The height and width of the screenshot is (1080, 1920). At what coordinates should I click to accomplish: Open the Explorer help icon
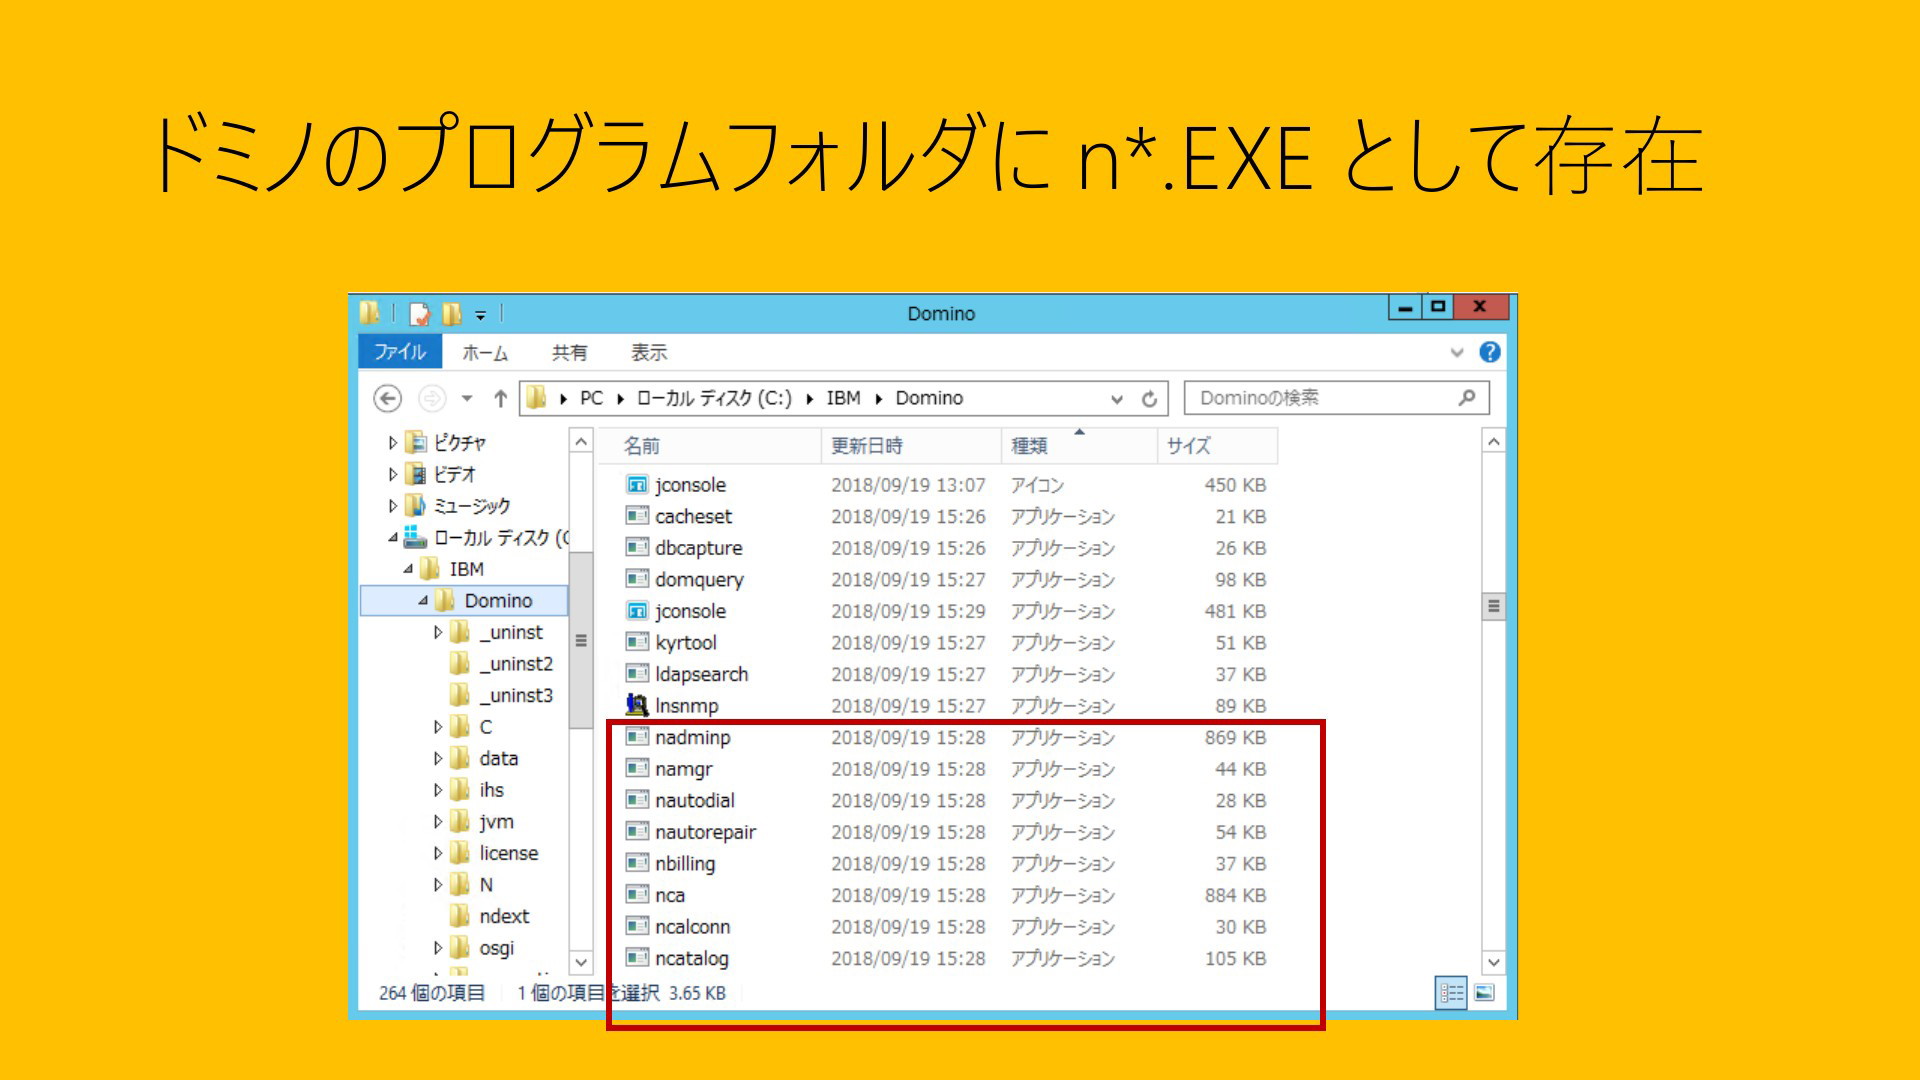[1490, 352]
